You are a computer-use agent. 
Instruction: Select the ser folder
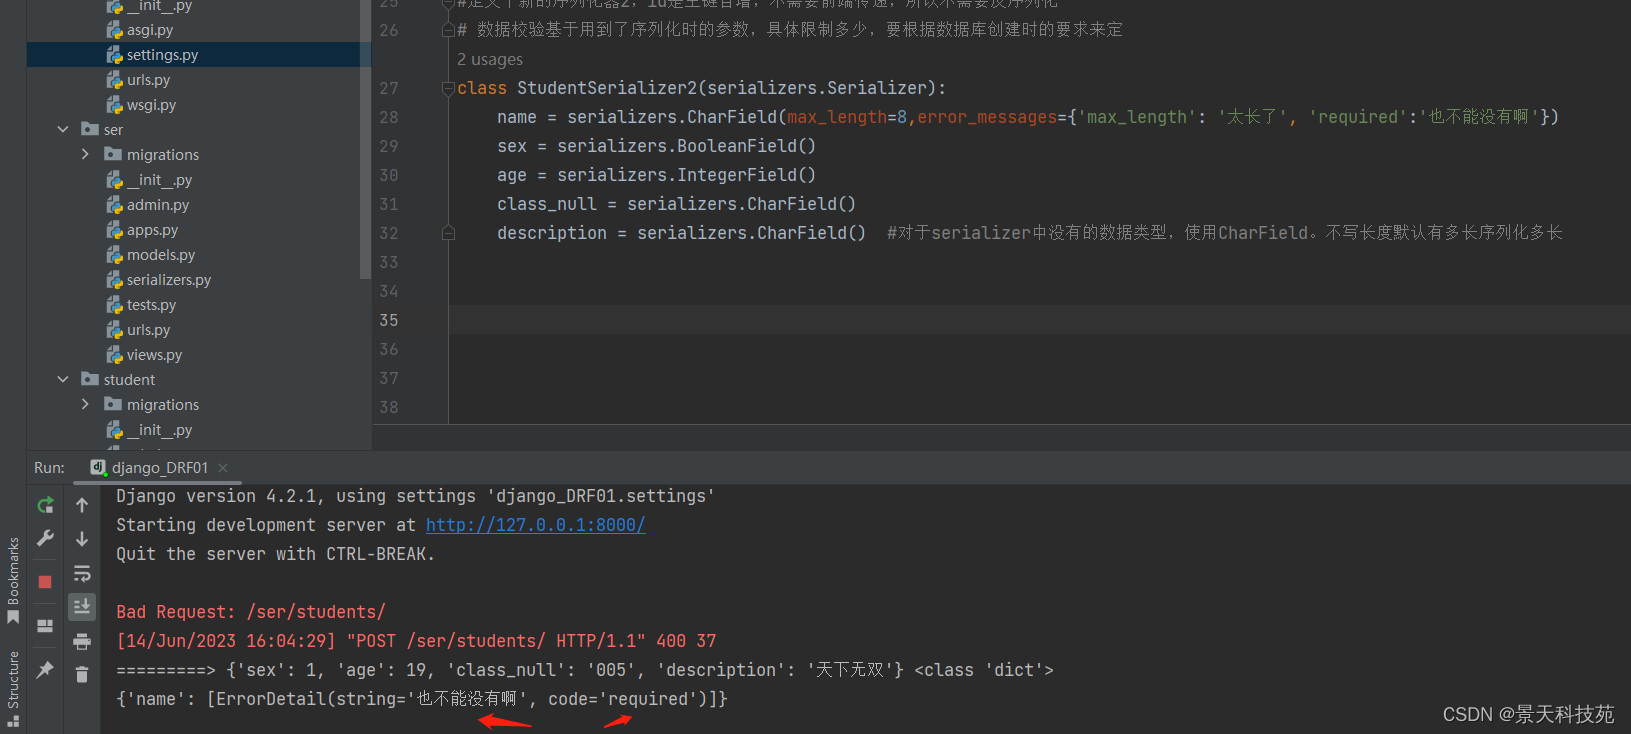tap(113, 130)
